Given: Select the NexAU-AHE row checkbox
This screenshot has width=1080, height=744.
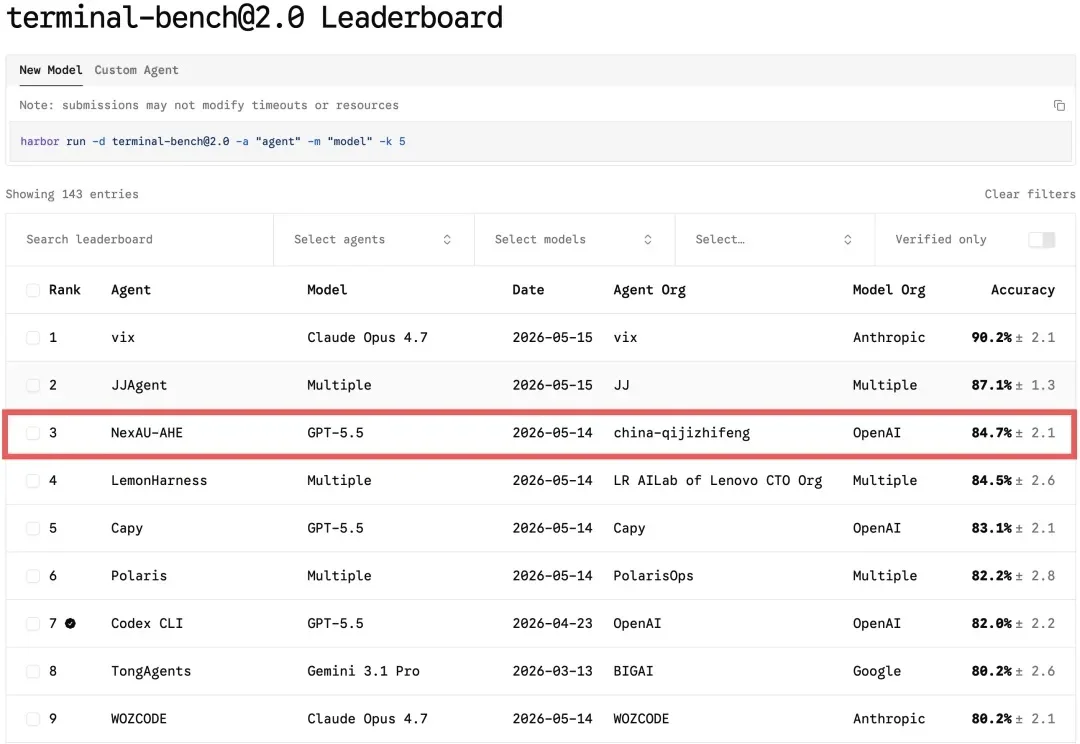Looking at the screenshot, I should (32, 433).
